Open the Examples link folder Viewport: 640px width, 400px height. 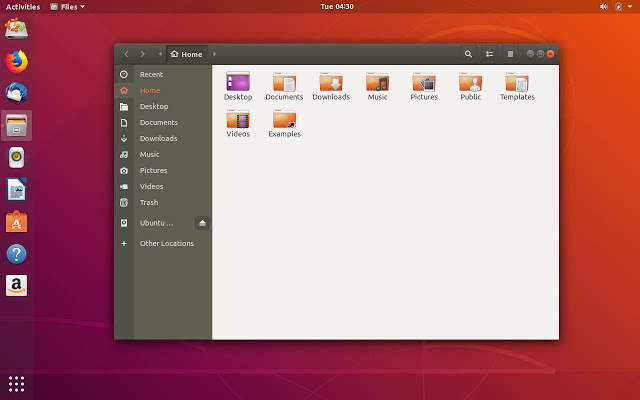tap(284, 120)
